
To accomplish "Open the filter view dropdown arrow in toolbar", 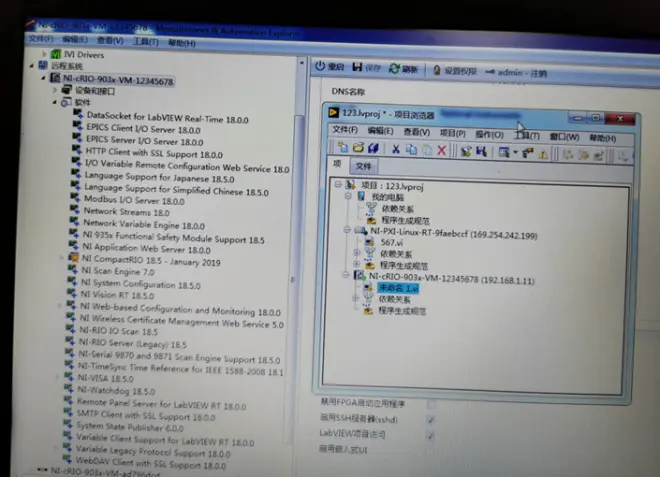I will [515, 152].
